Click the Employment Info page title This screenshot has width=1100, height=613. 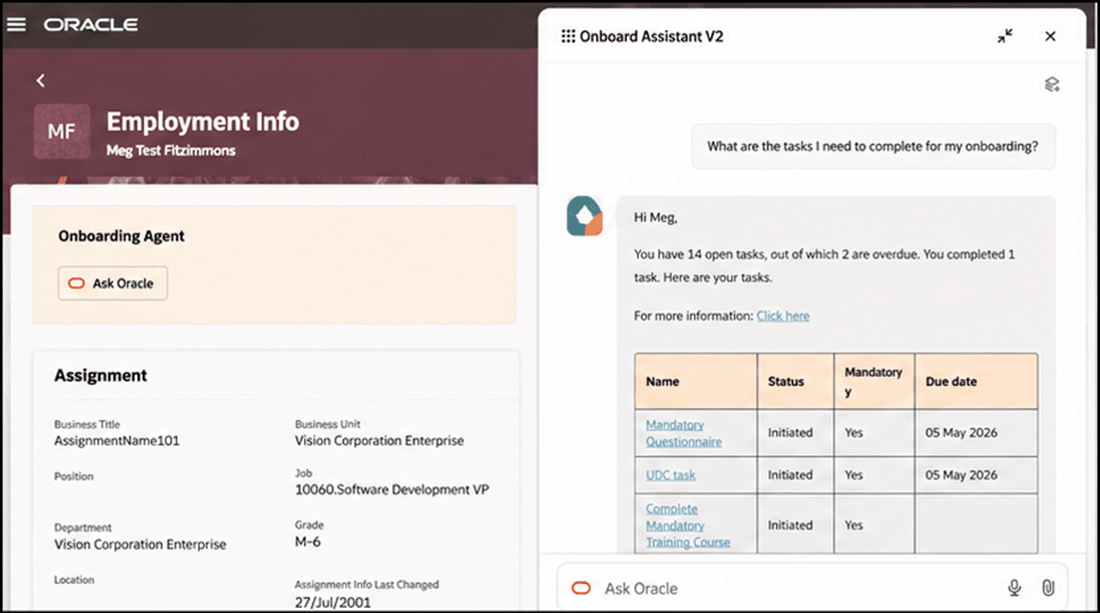pyautogui.click(x=203, y=122)
